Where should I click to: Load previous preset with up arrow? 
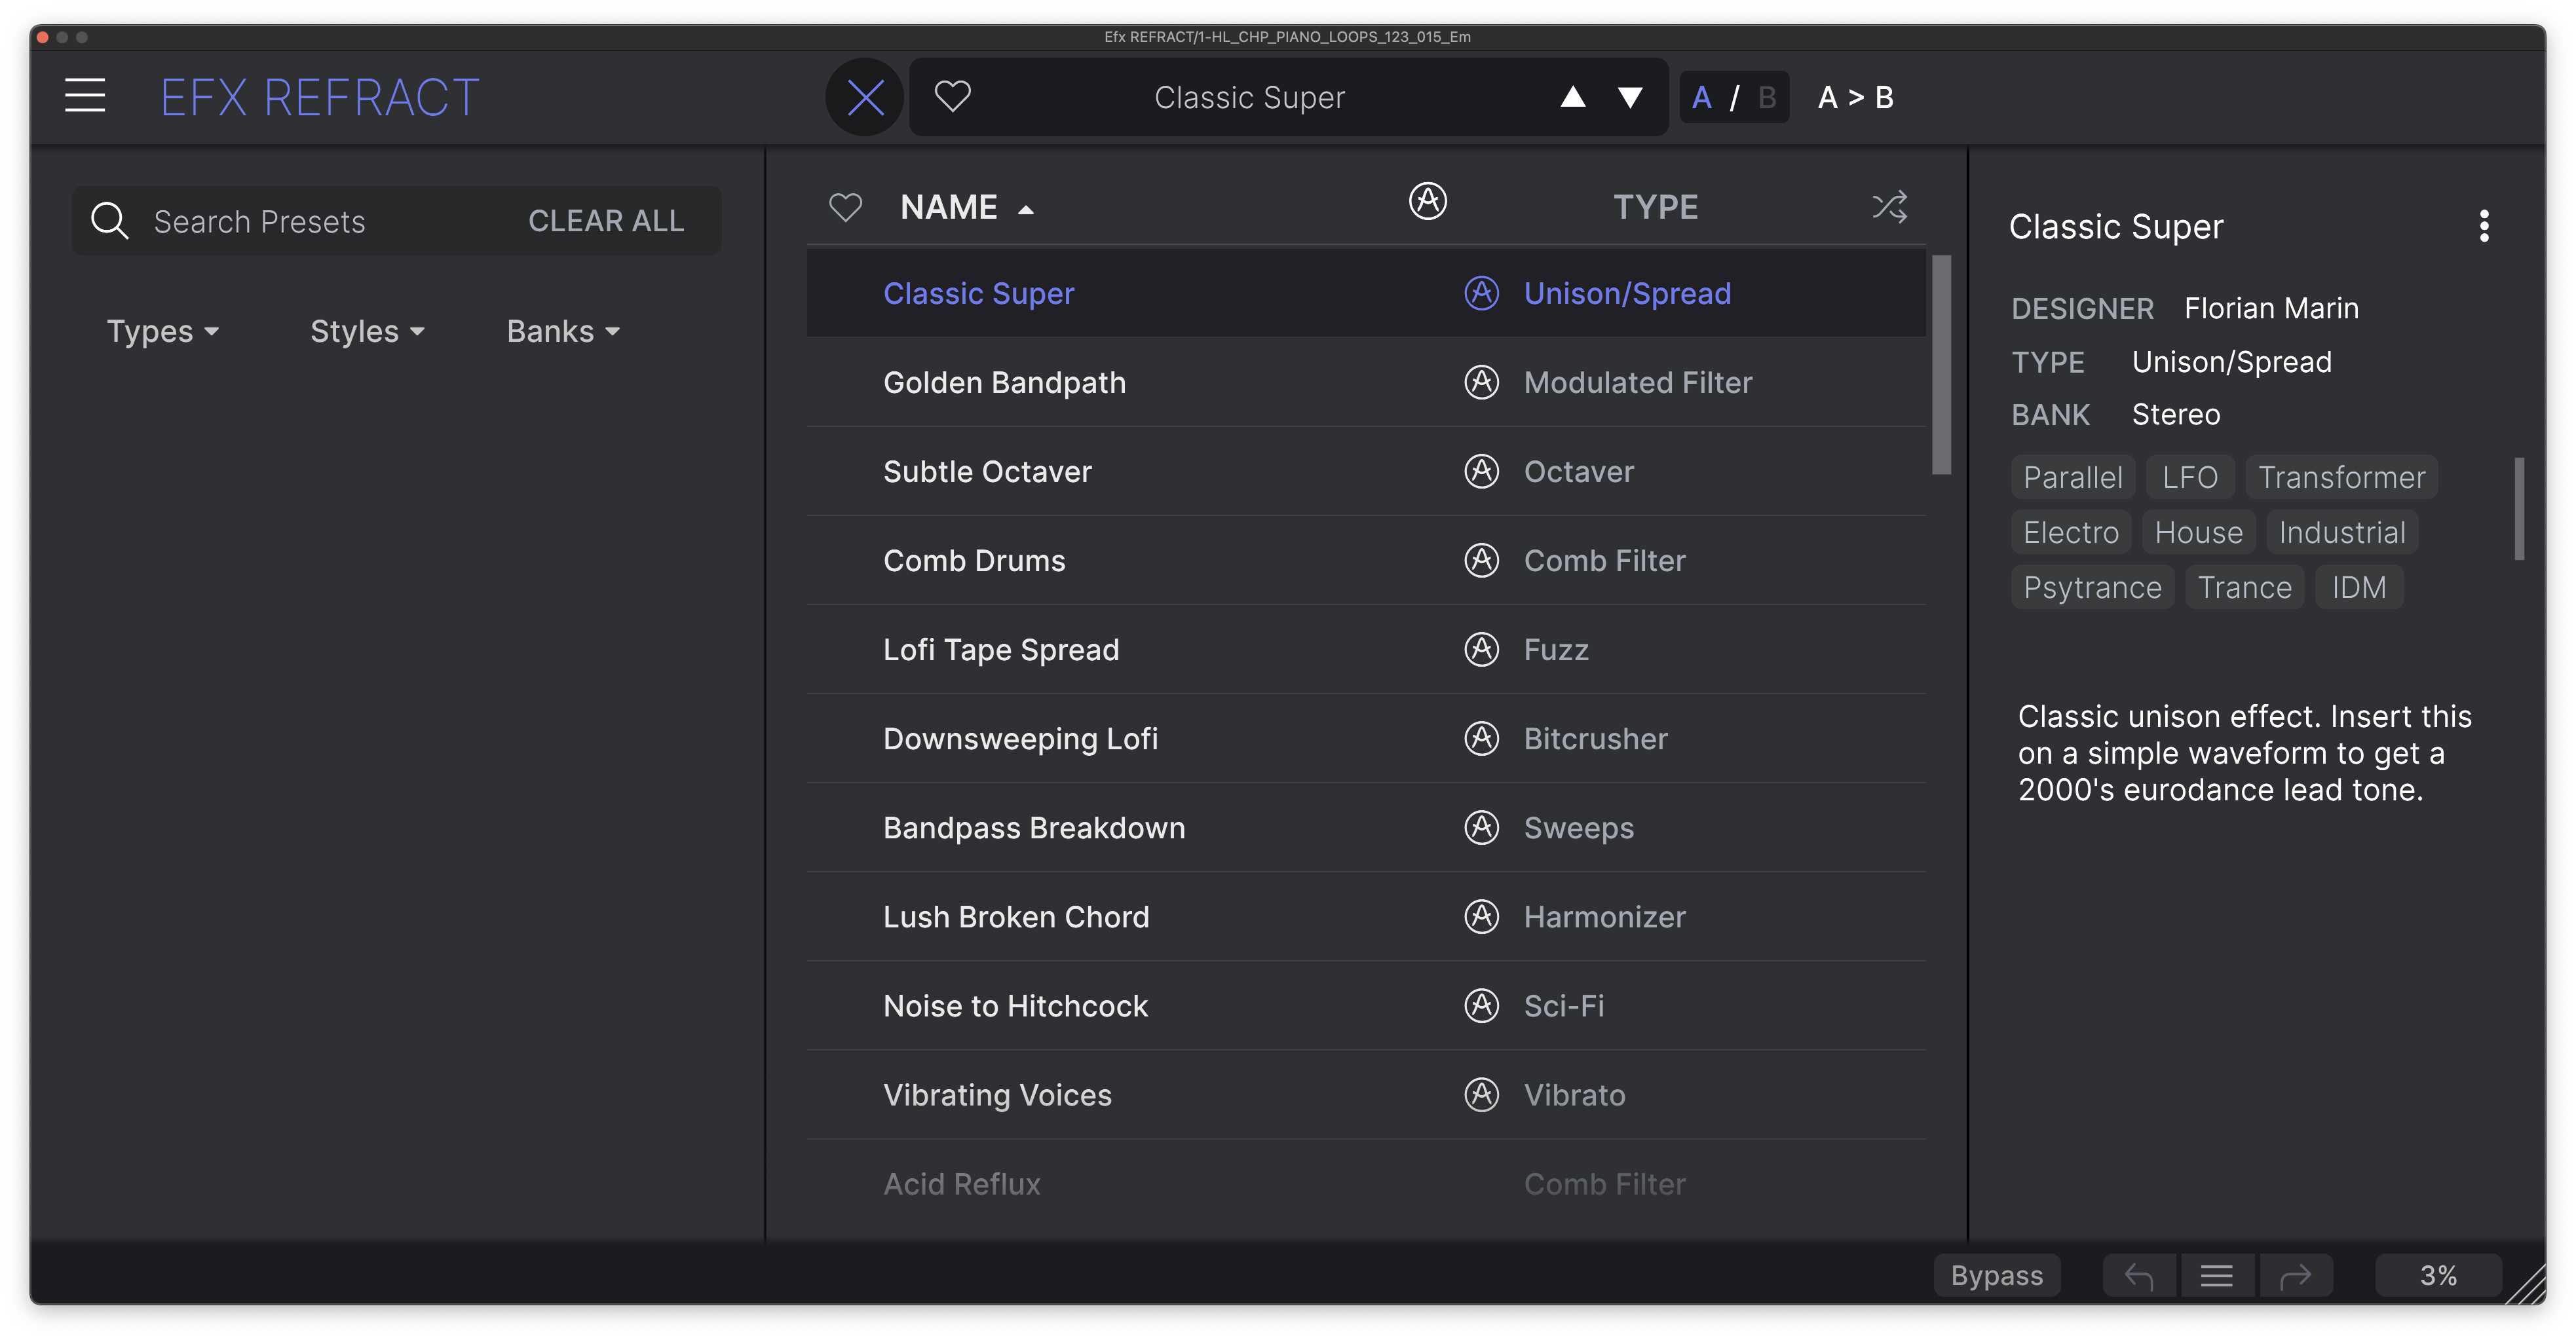[1573, 97]
